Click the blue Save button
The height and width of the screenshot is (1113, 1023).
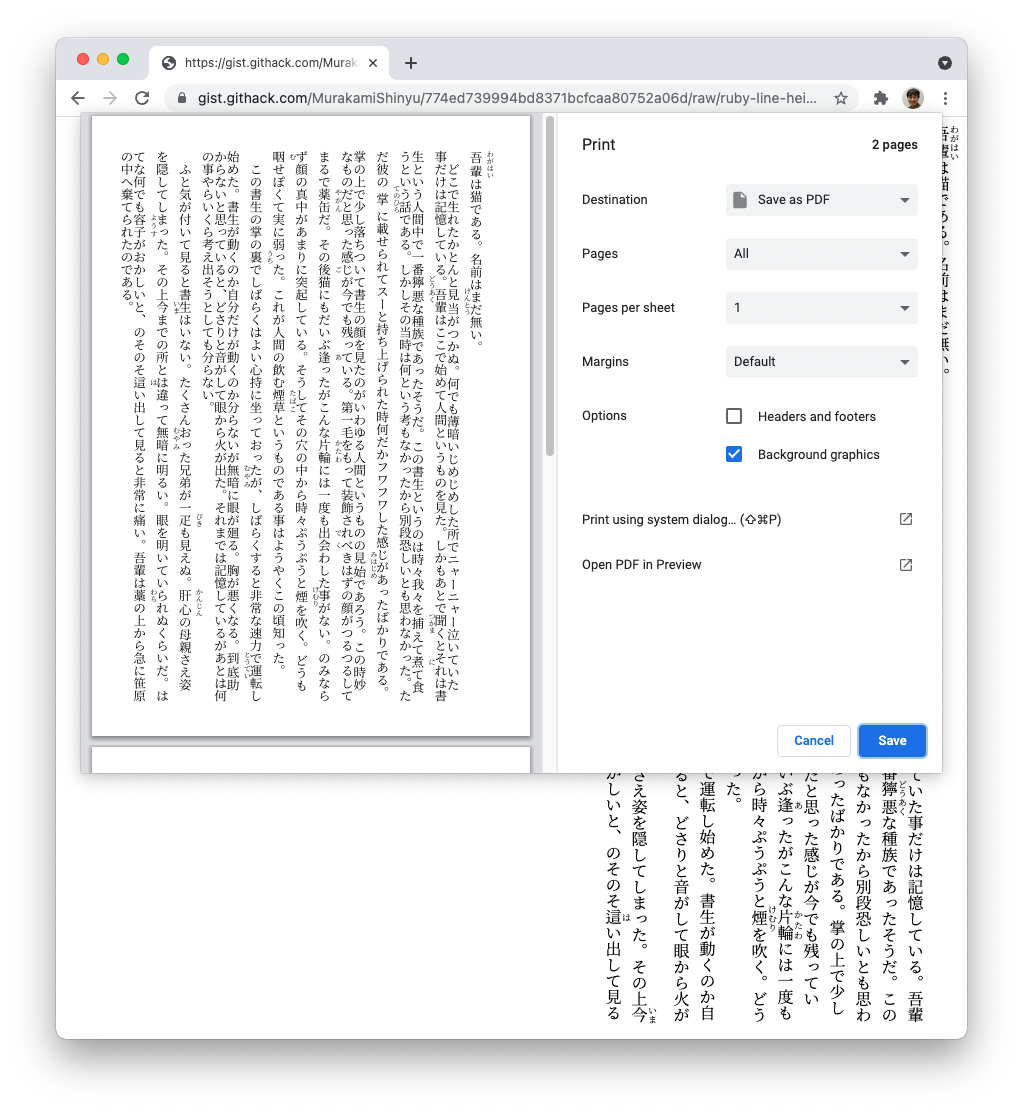(x=892, y=740)
